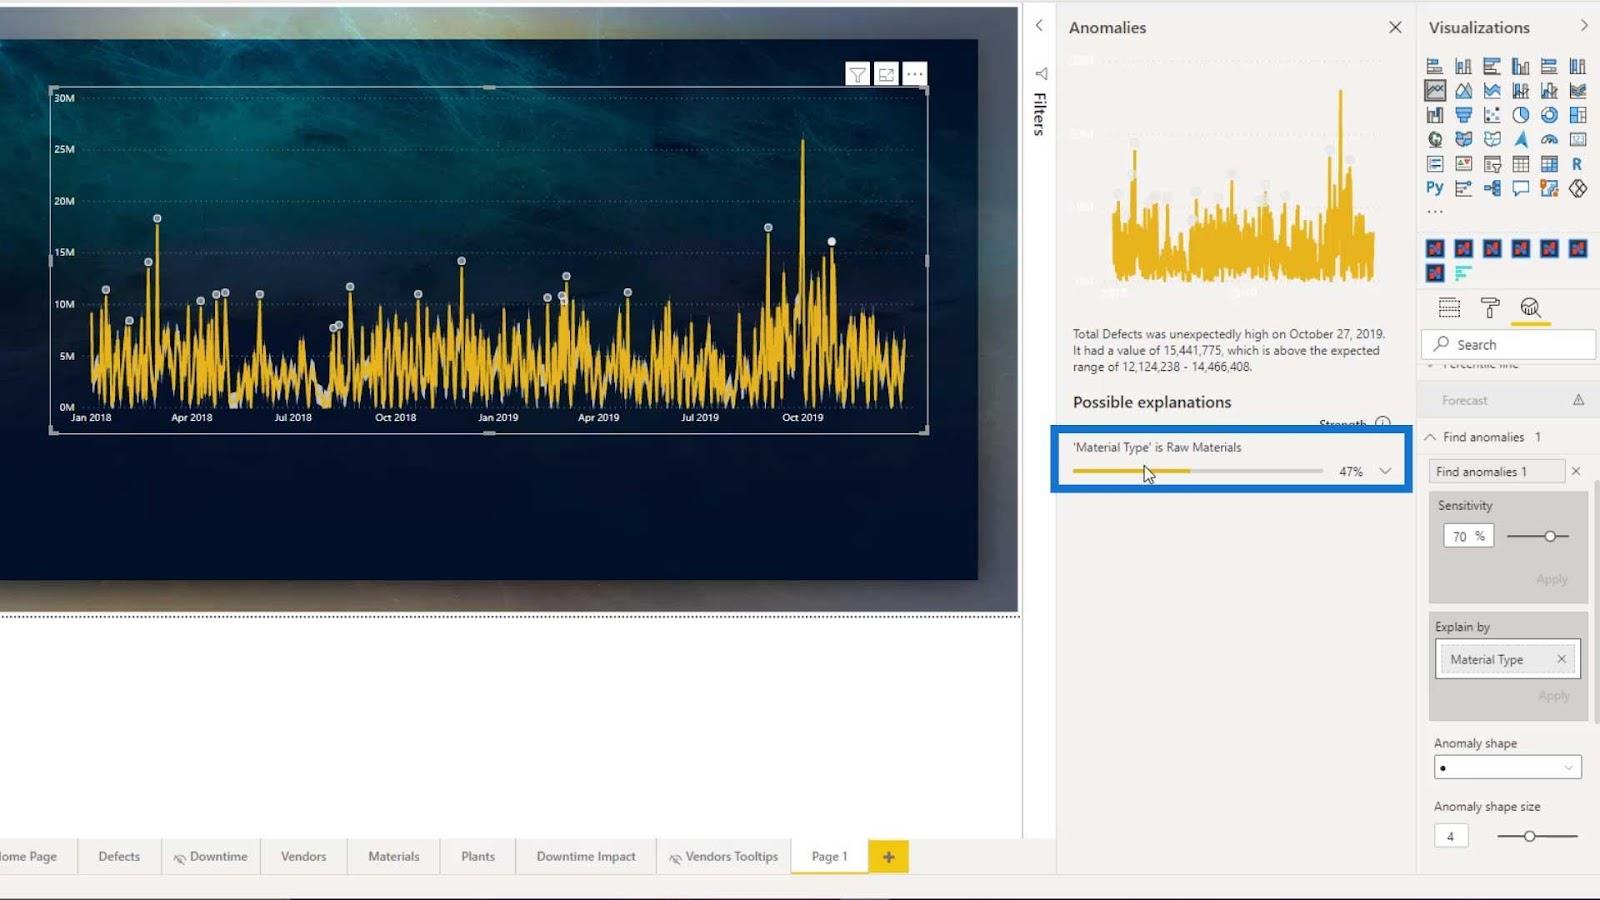Select the teal bars custom visual
The image size is (1600, 900).
[1463, 273]
